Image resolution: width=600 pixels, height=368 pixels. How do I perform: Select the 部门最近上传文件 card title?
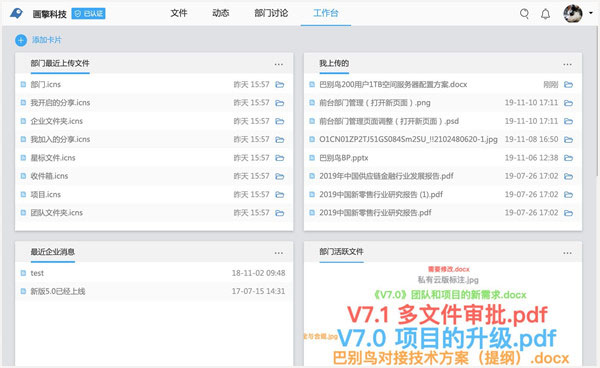60,63
